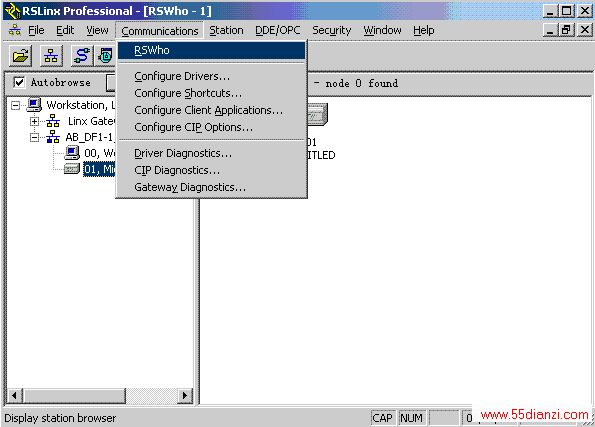Image resolution: width=595 pixels, height=427 pixels.
Task: Click the 00 workstation node computer icon
Action: [x=72, y=153]
